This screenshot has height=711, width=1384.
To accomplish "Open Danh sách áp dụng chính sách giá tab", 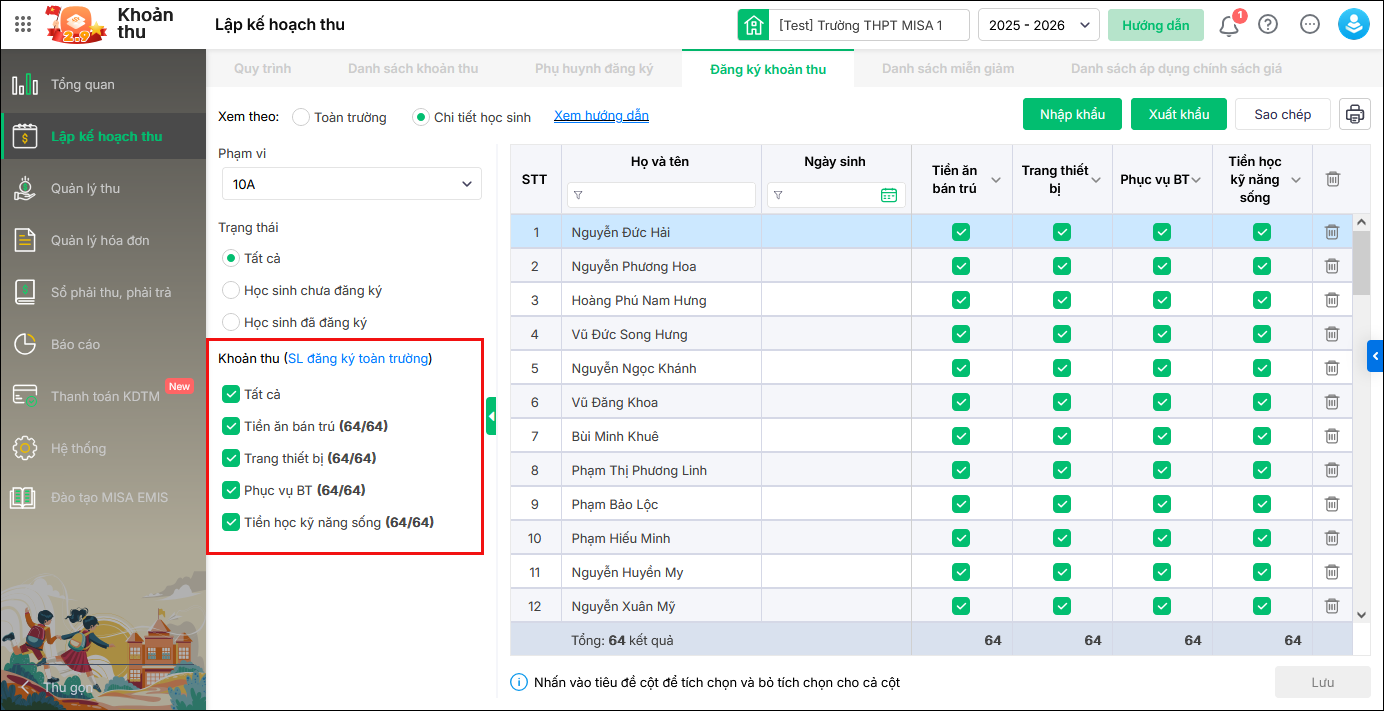I will pyautogui.click(x=1176, y=69).
